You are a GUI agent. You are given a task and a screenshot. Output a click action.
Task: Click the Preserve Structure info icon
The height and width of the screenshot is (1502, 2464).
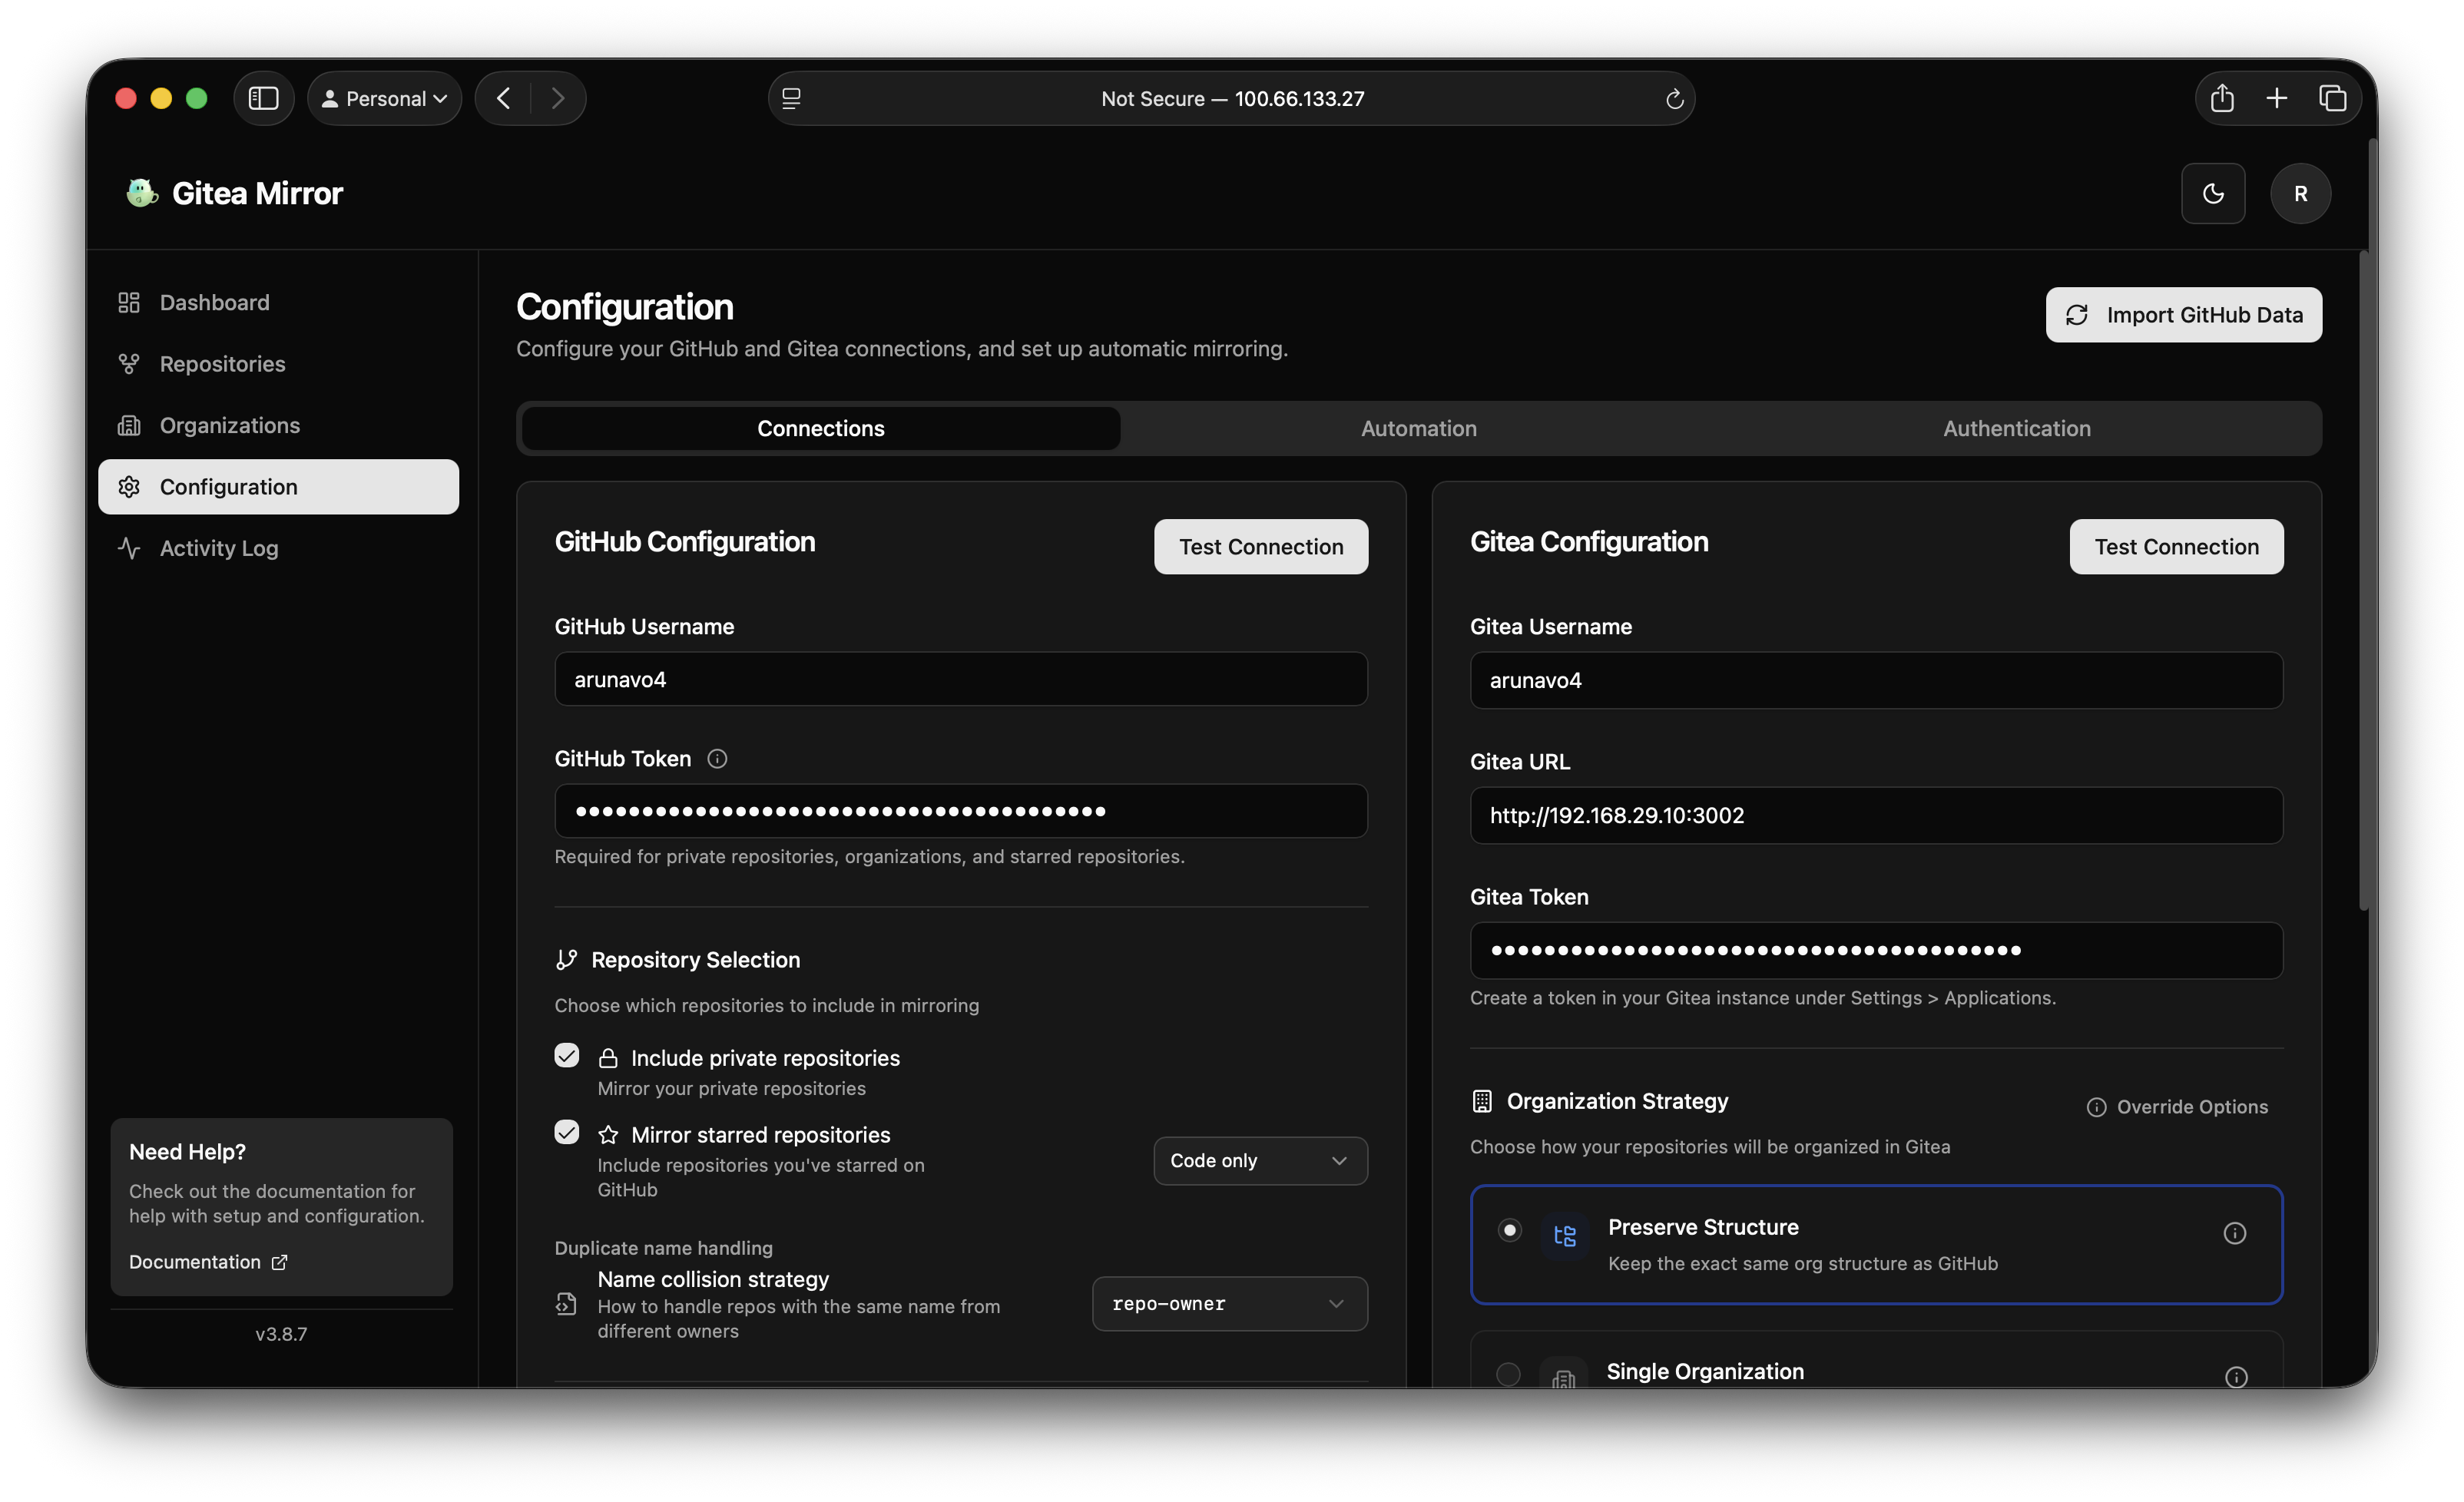click(x=2235, y=1232)
